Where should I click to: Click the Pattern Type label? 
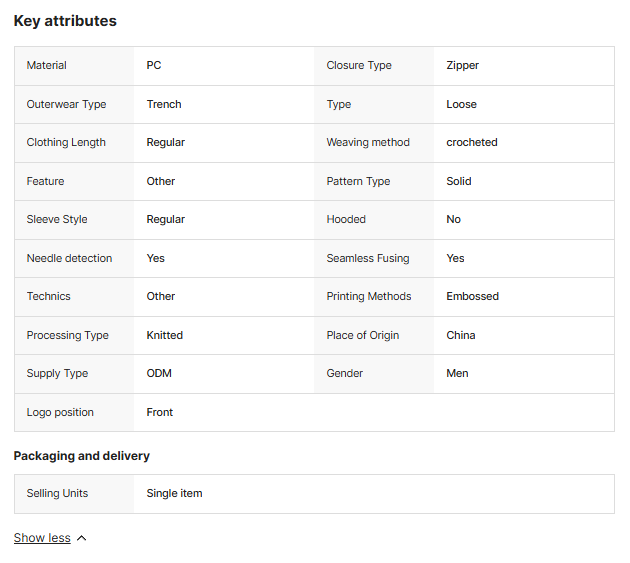click(x=358, y=181)
